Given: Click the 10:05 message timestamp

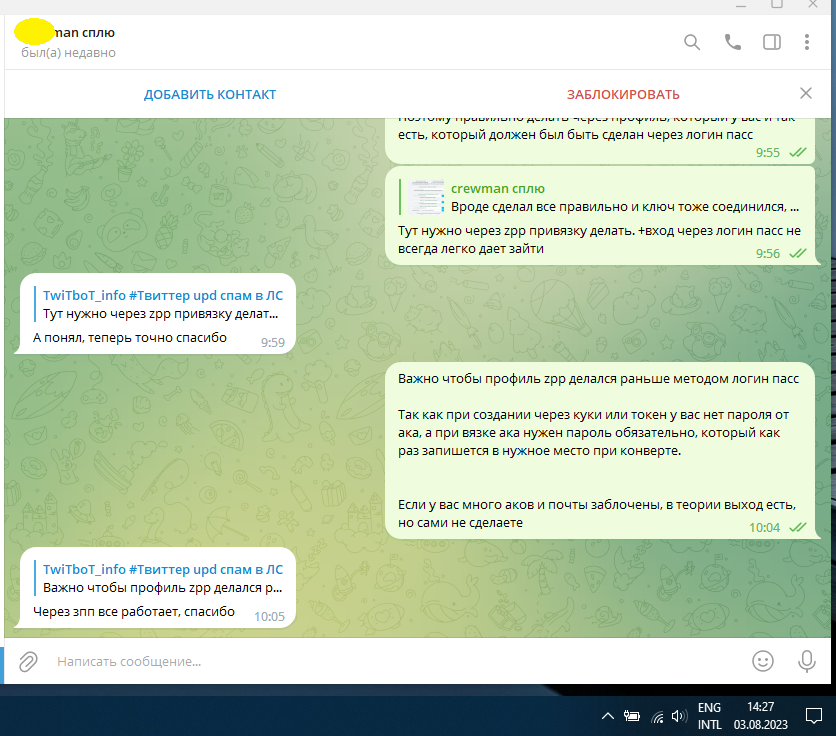Looking at the screenshot, I should [269, 617].
